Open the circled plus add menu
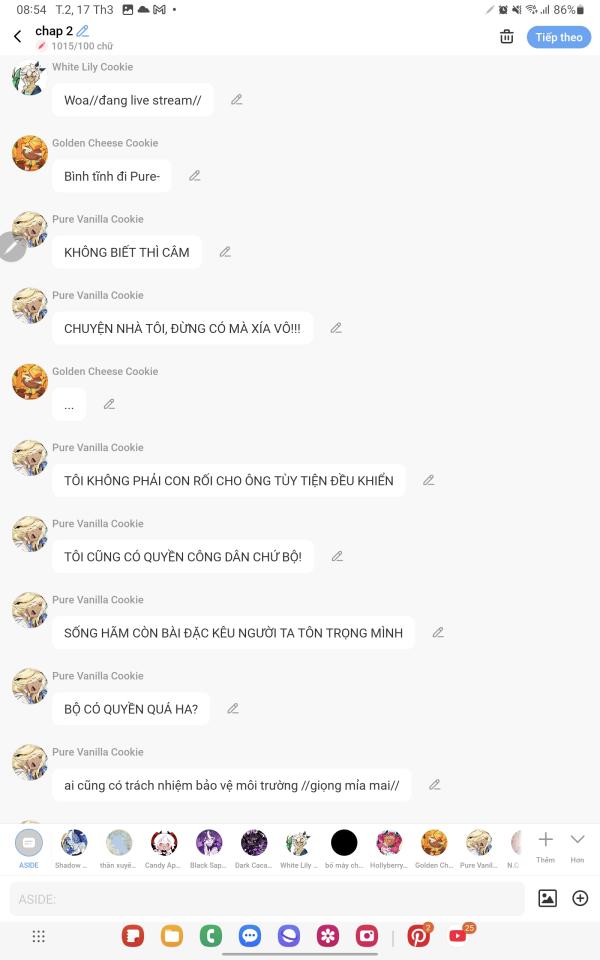 point(580,898)
